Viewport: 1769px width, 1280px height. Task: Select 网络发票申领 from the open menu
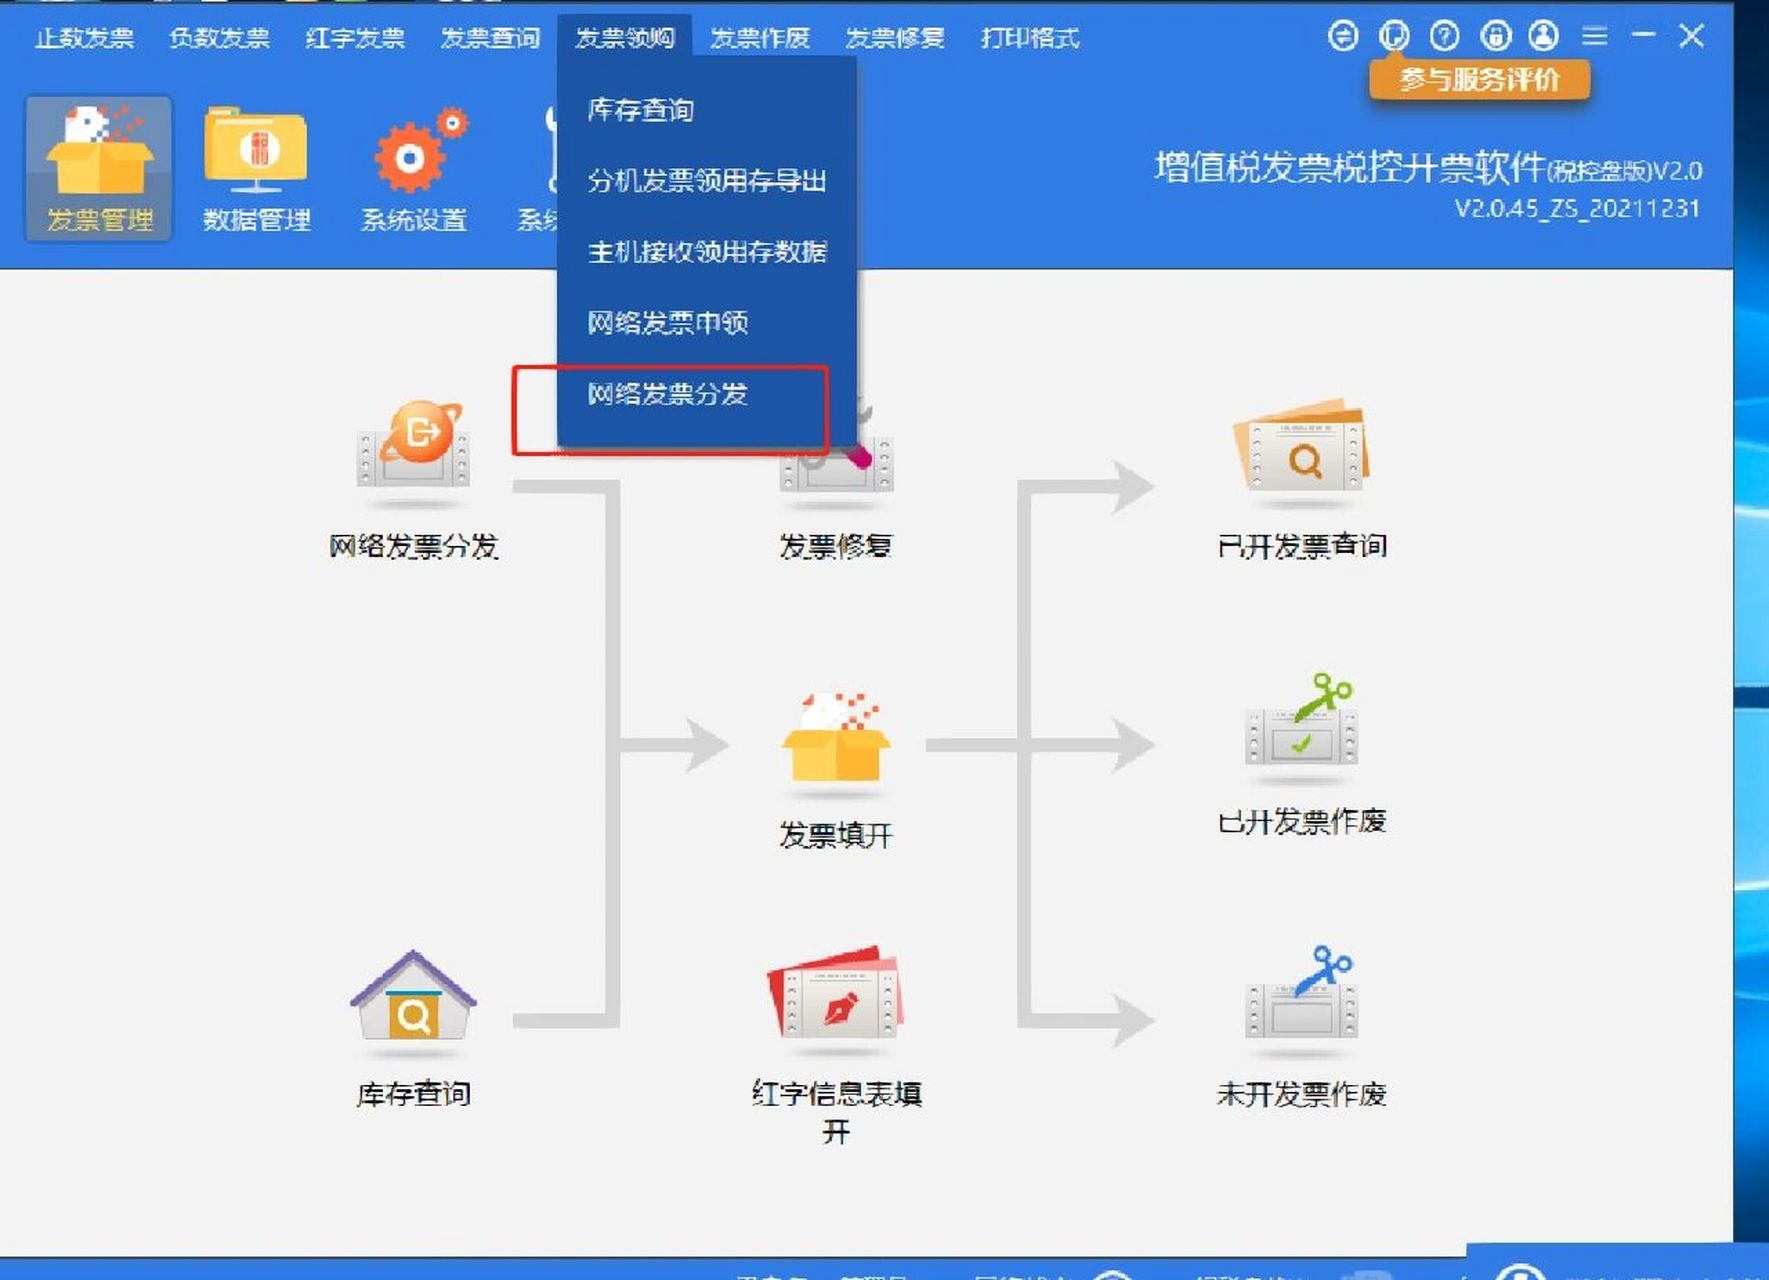coord(668,323)
